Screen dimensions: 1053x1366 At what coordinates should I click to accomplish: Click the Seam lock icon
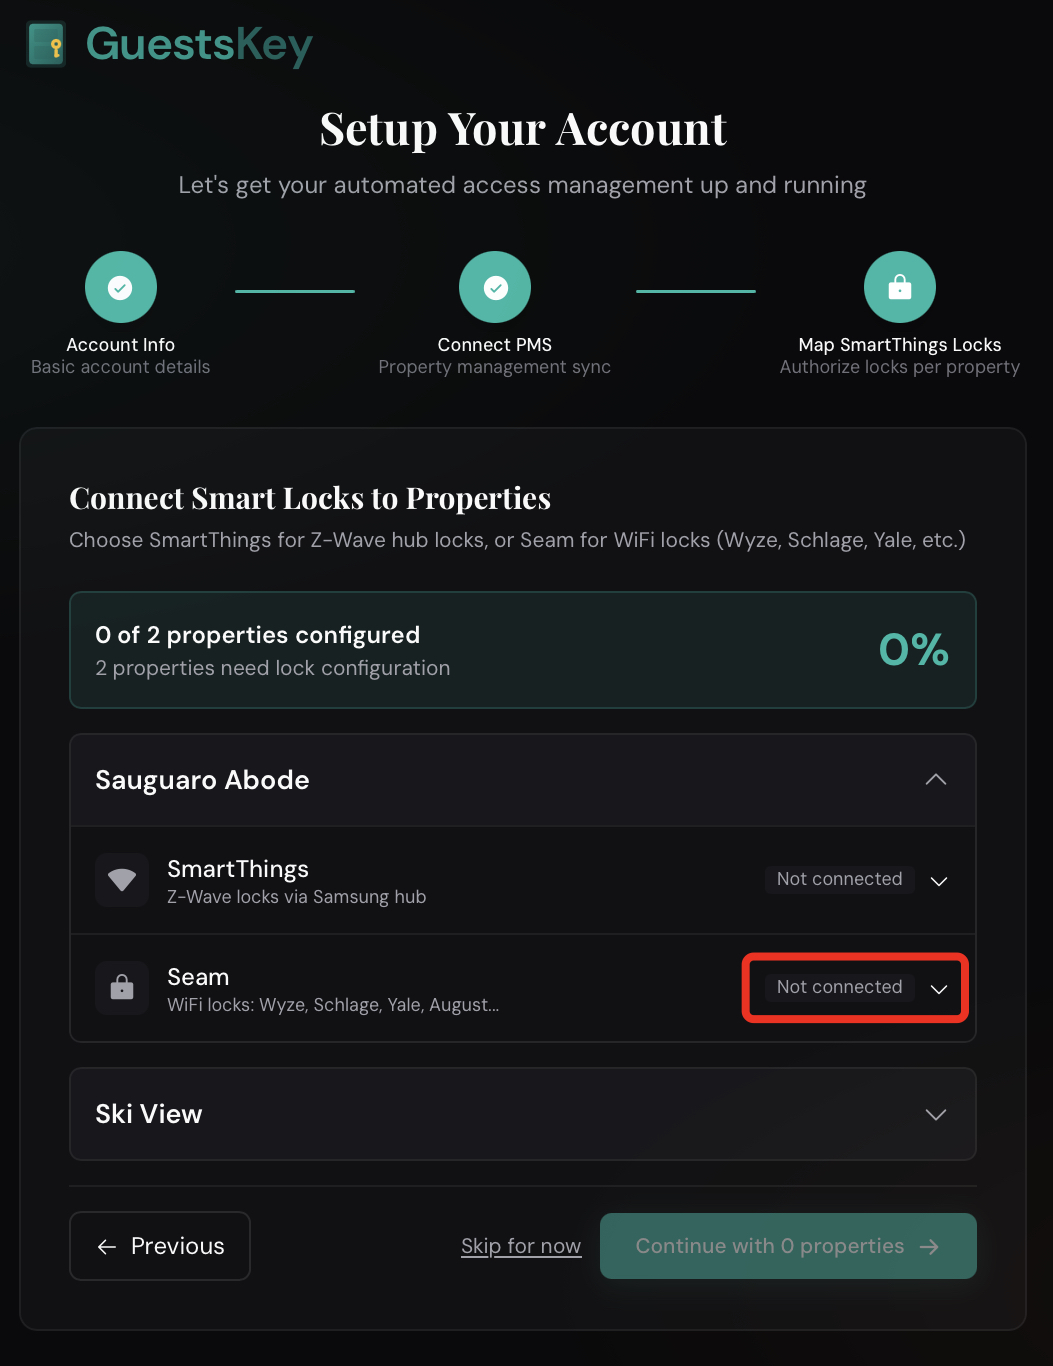coord(121,988)
